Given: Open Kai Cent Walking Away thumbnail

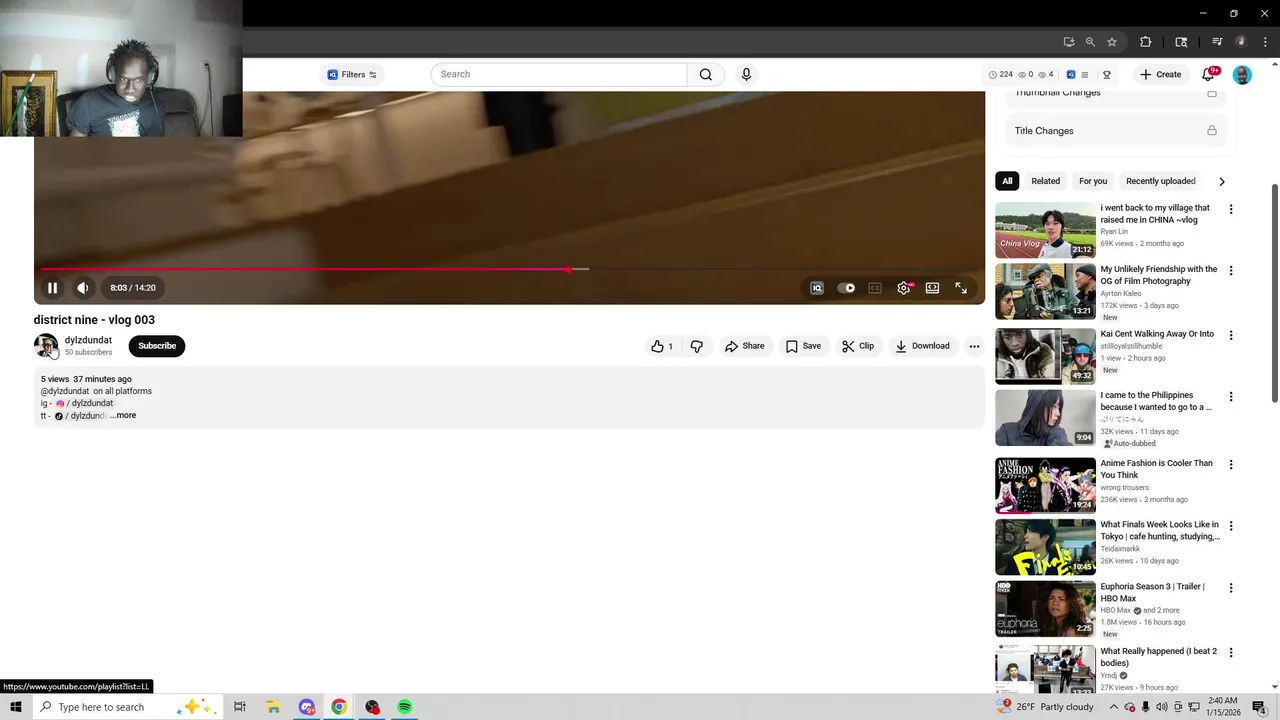Looking at the screenshot, I should pos(1045,356).
